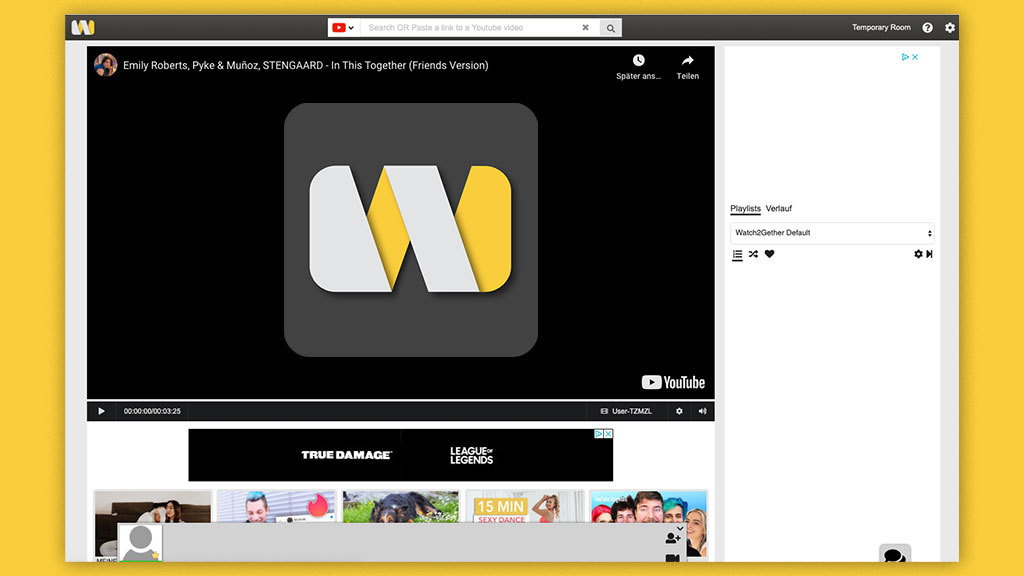Switch to the Verlauf tab
Image resolution: width=1024 pixels, height=576 pixels.
(778, 208)
